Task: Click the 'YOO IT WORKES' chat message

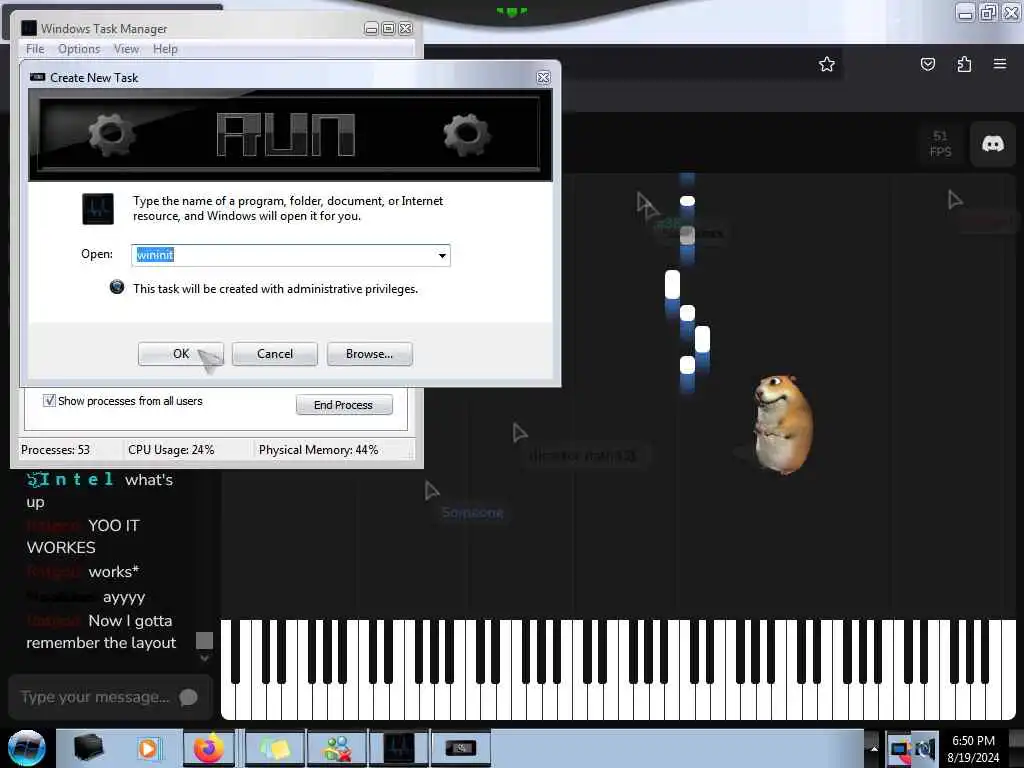Action: pyautogui.click(x=84, y=536)
